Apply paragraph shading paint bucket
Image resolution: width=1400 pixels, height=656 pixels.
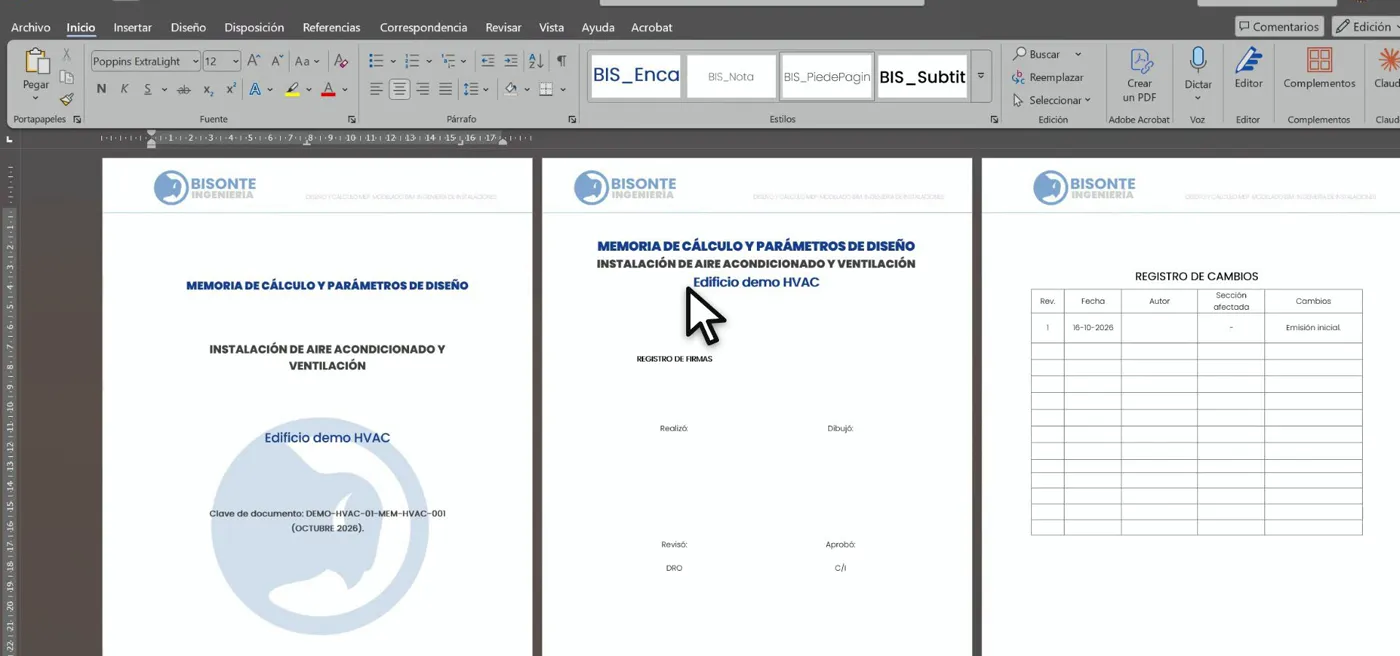click(511, 89)
